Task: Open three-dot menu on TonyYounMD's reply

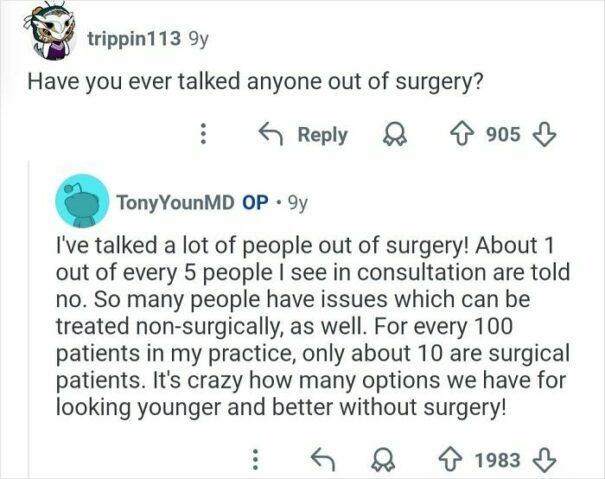Action: (255, 459)
